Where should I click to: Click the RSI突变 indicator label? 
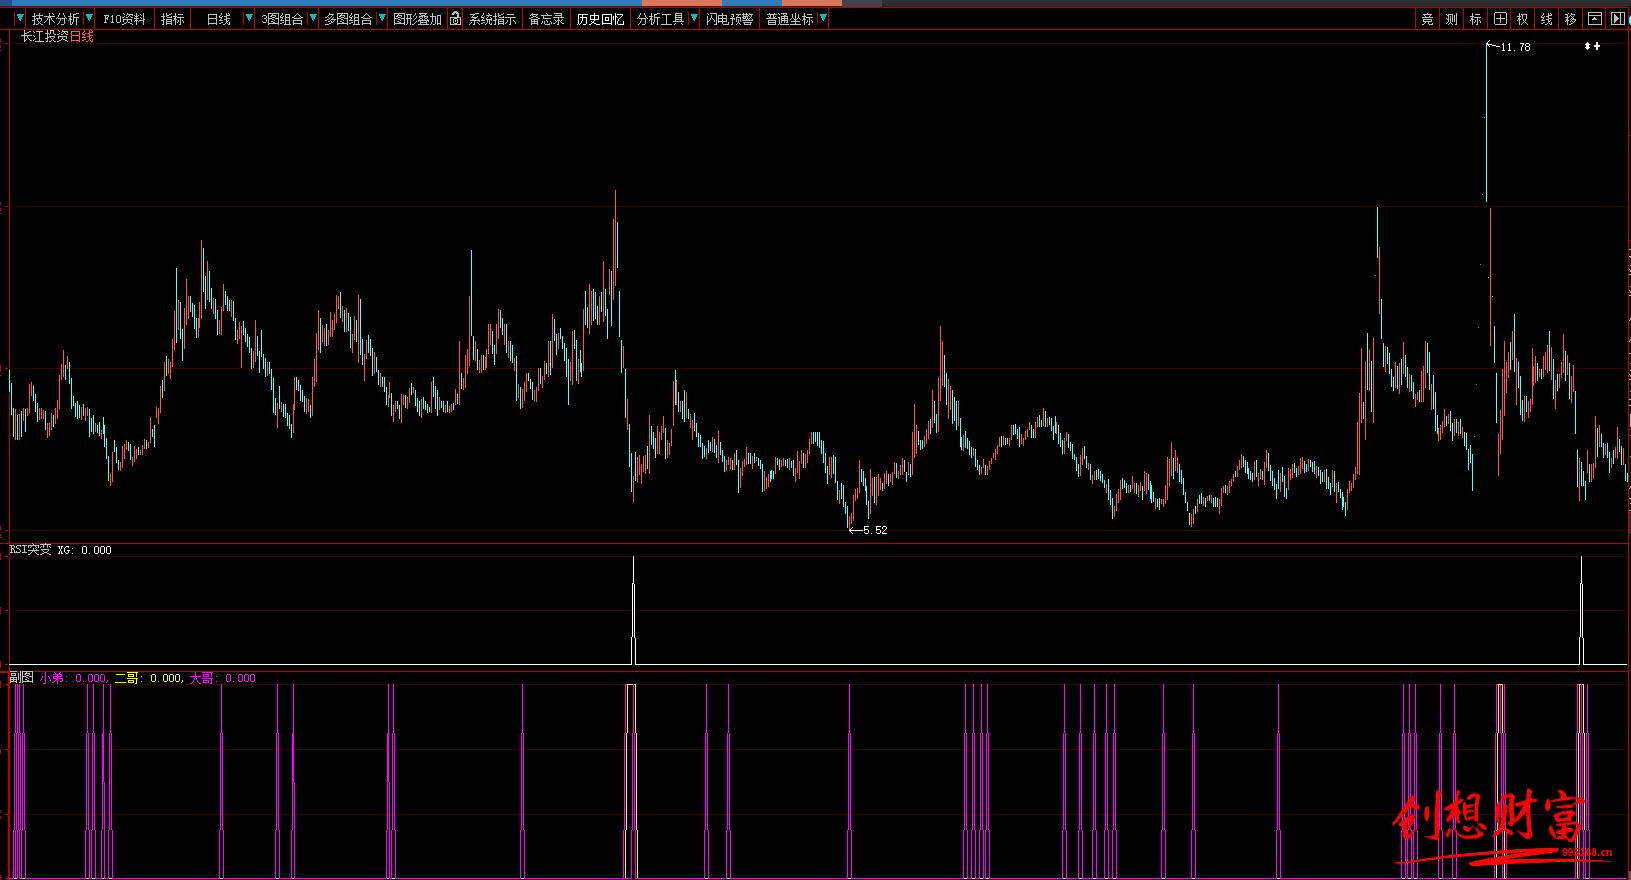[x=30, y=550]
